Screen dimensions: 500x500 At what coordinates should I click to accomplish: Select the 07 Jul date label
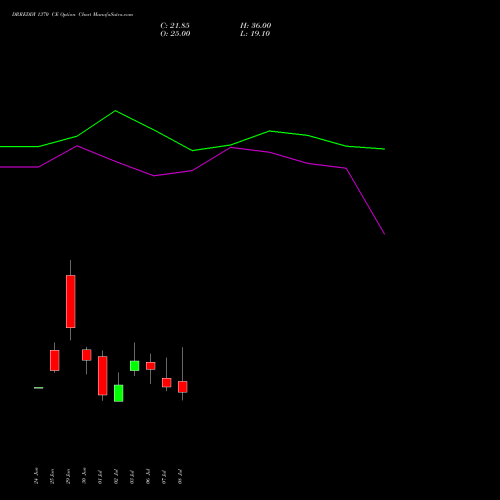(x=164, y=476)
